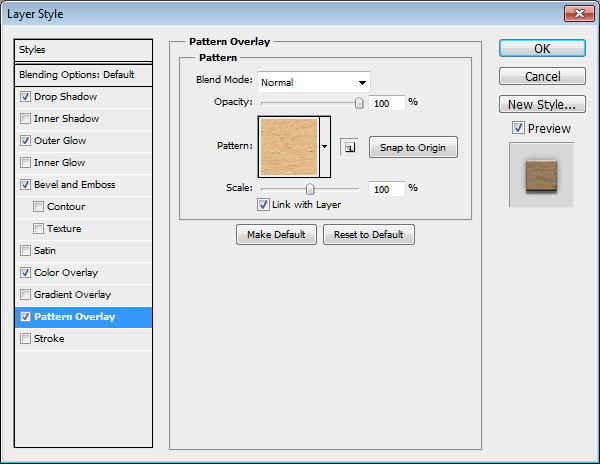Open the Blend Mode dropdown

[314, 82]
